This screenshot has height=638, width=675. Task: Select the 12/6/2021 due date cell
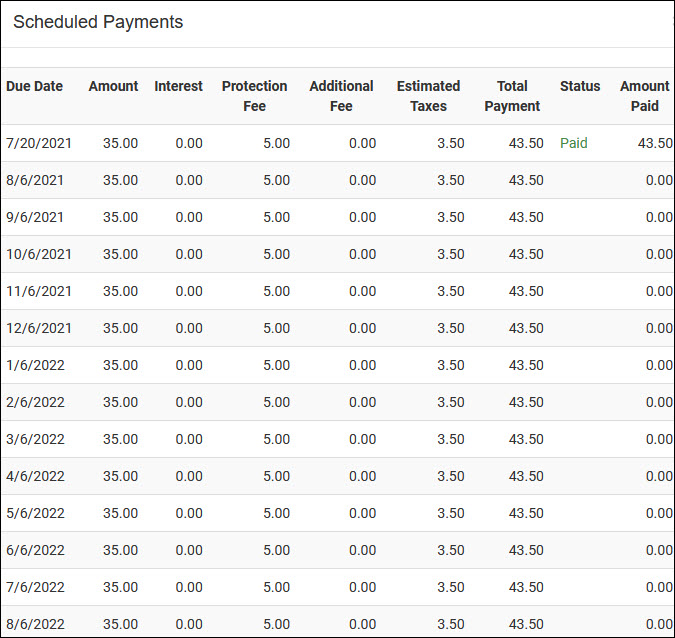(x=39, y=328)
